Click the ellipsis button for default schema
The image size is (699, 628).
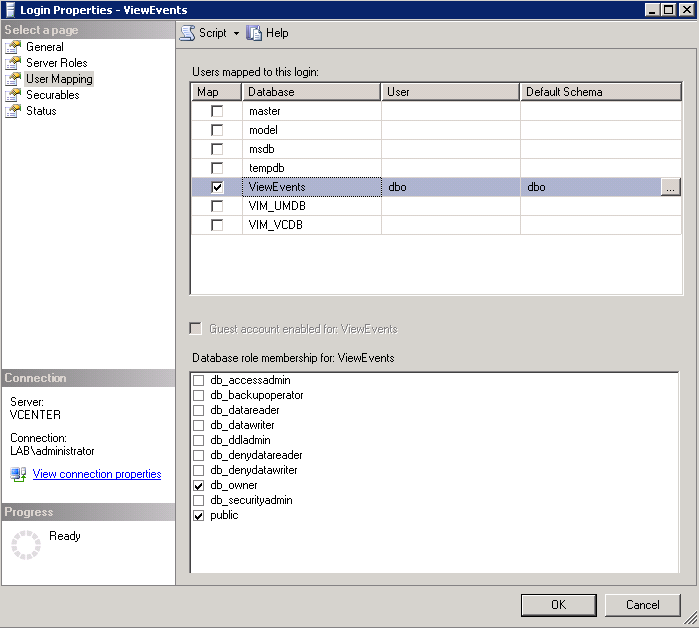(670, 187)
